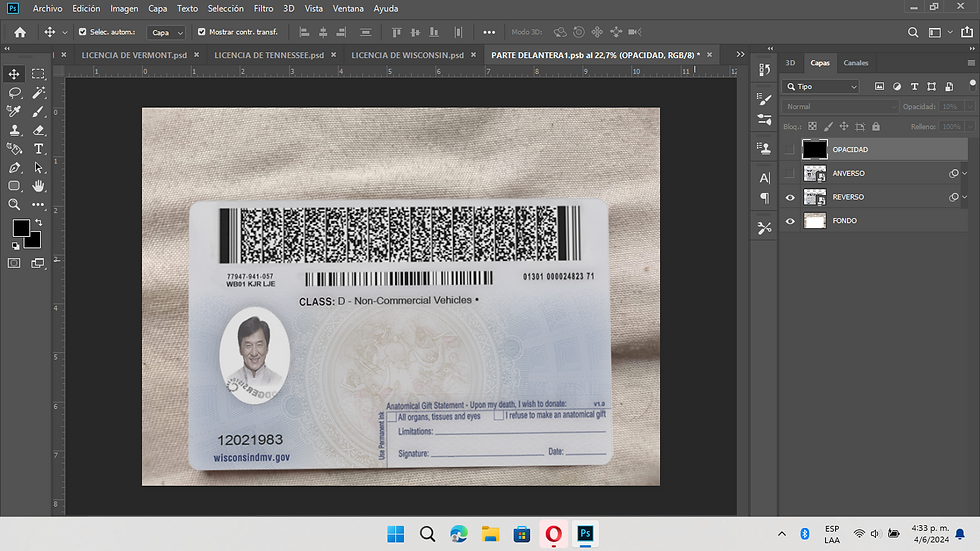
Task: Click the Share icon at top right
Action: pos(967,32)
